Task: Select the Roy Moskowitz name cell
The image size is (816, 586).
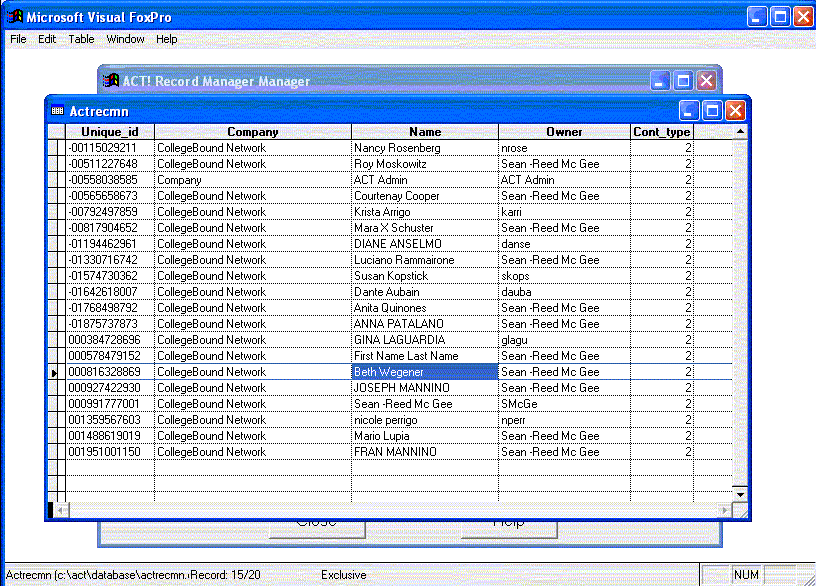Action: coord(425,164)
